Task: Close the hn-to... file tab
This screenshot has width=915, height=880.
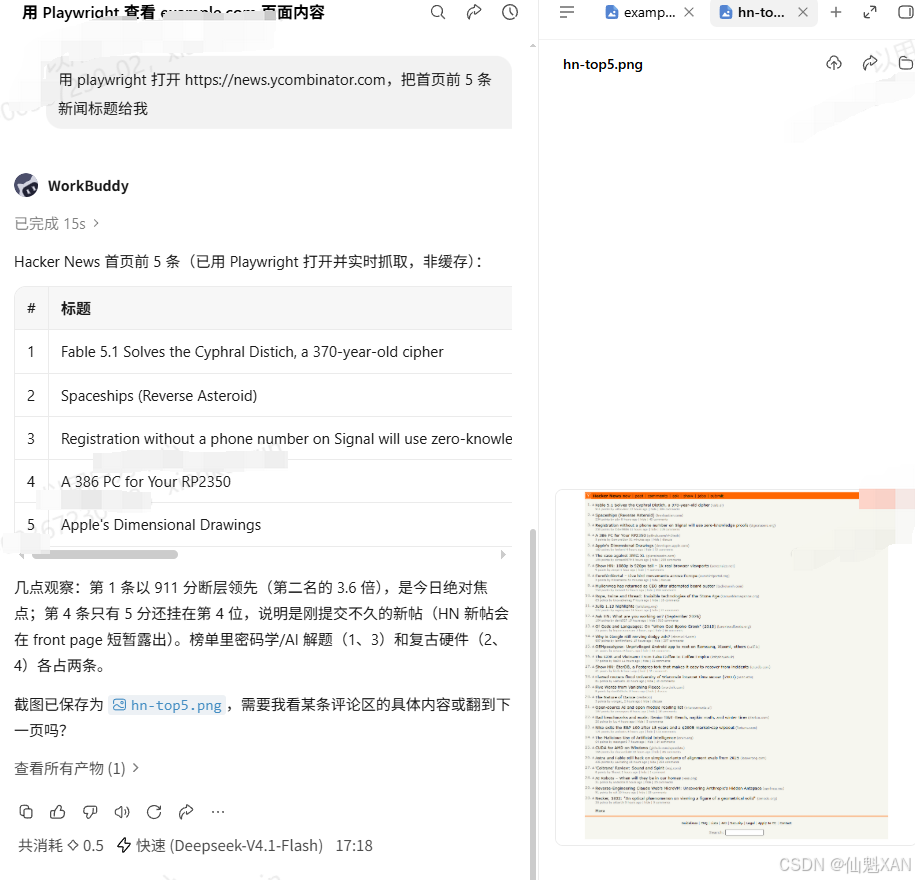Action: pyautogui.click(x=803, y=12)
